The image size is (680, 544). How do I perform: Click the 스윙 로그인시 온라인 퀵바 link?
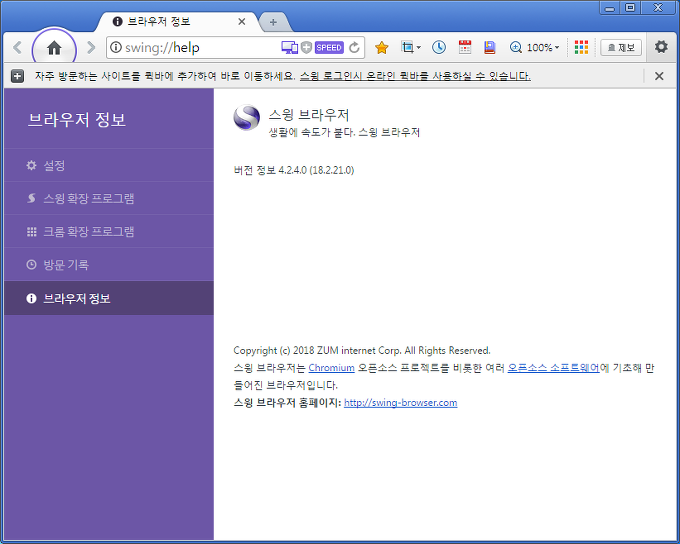[x=415, y=76]
